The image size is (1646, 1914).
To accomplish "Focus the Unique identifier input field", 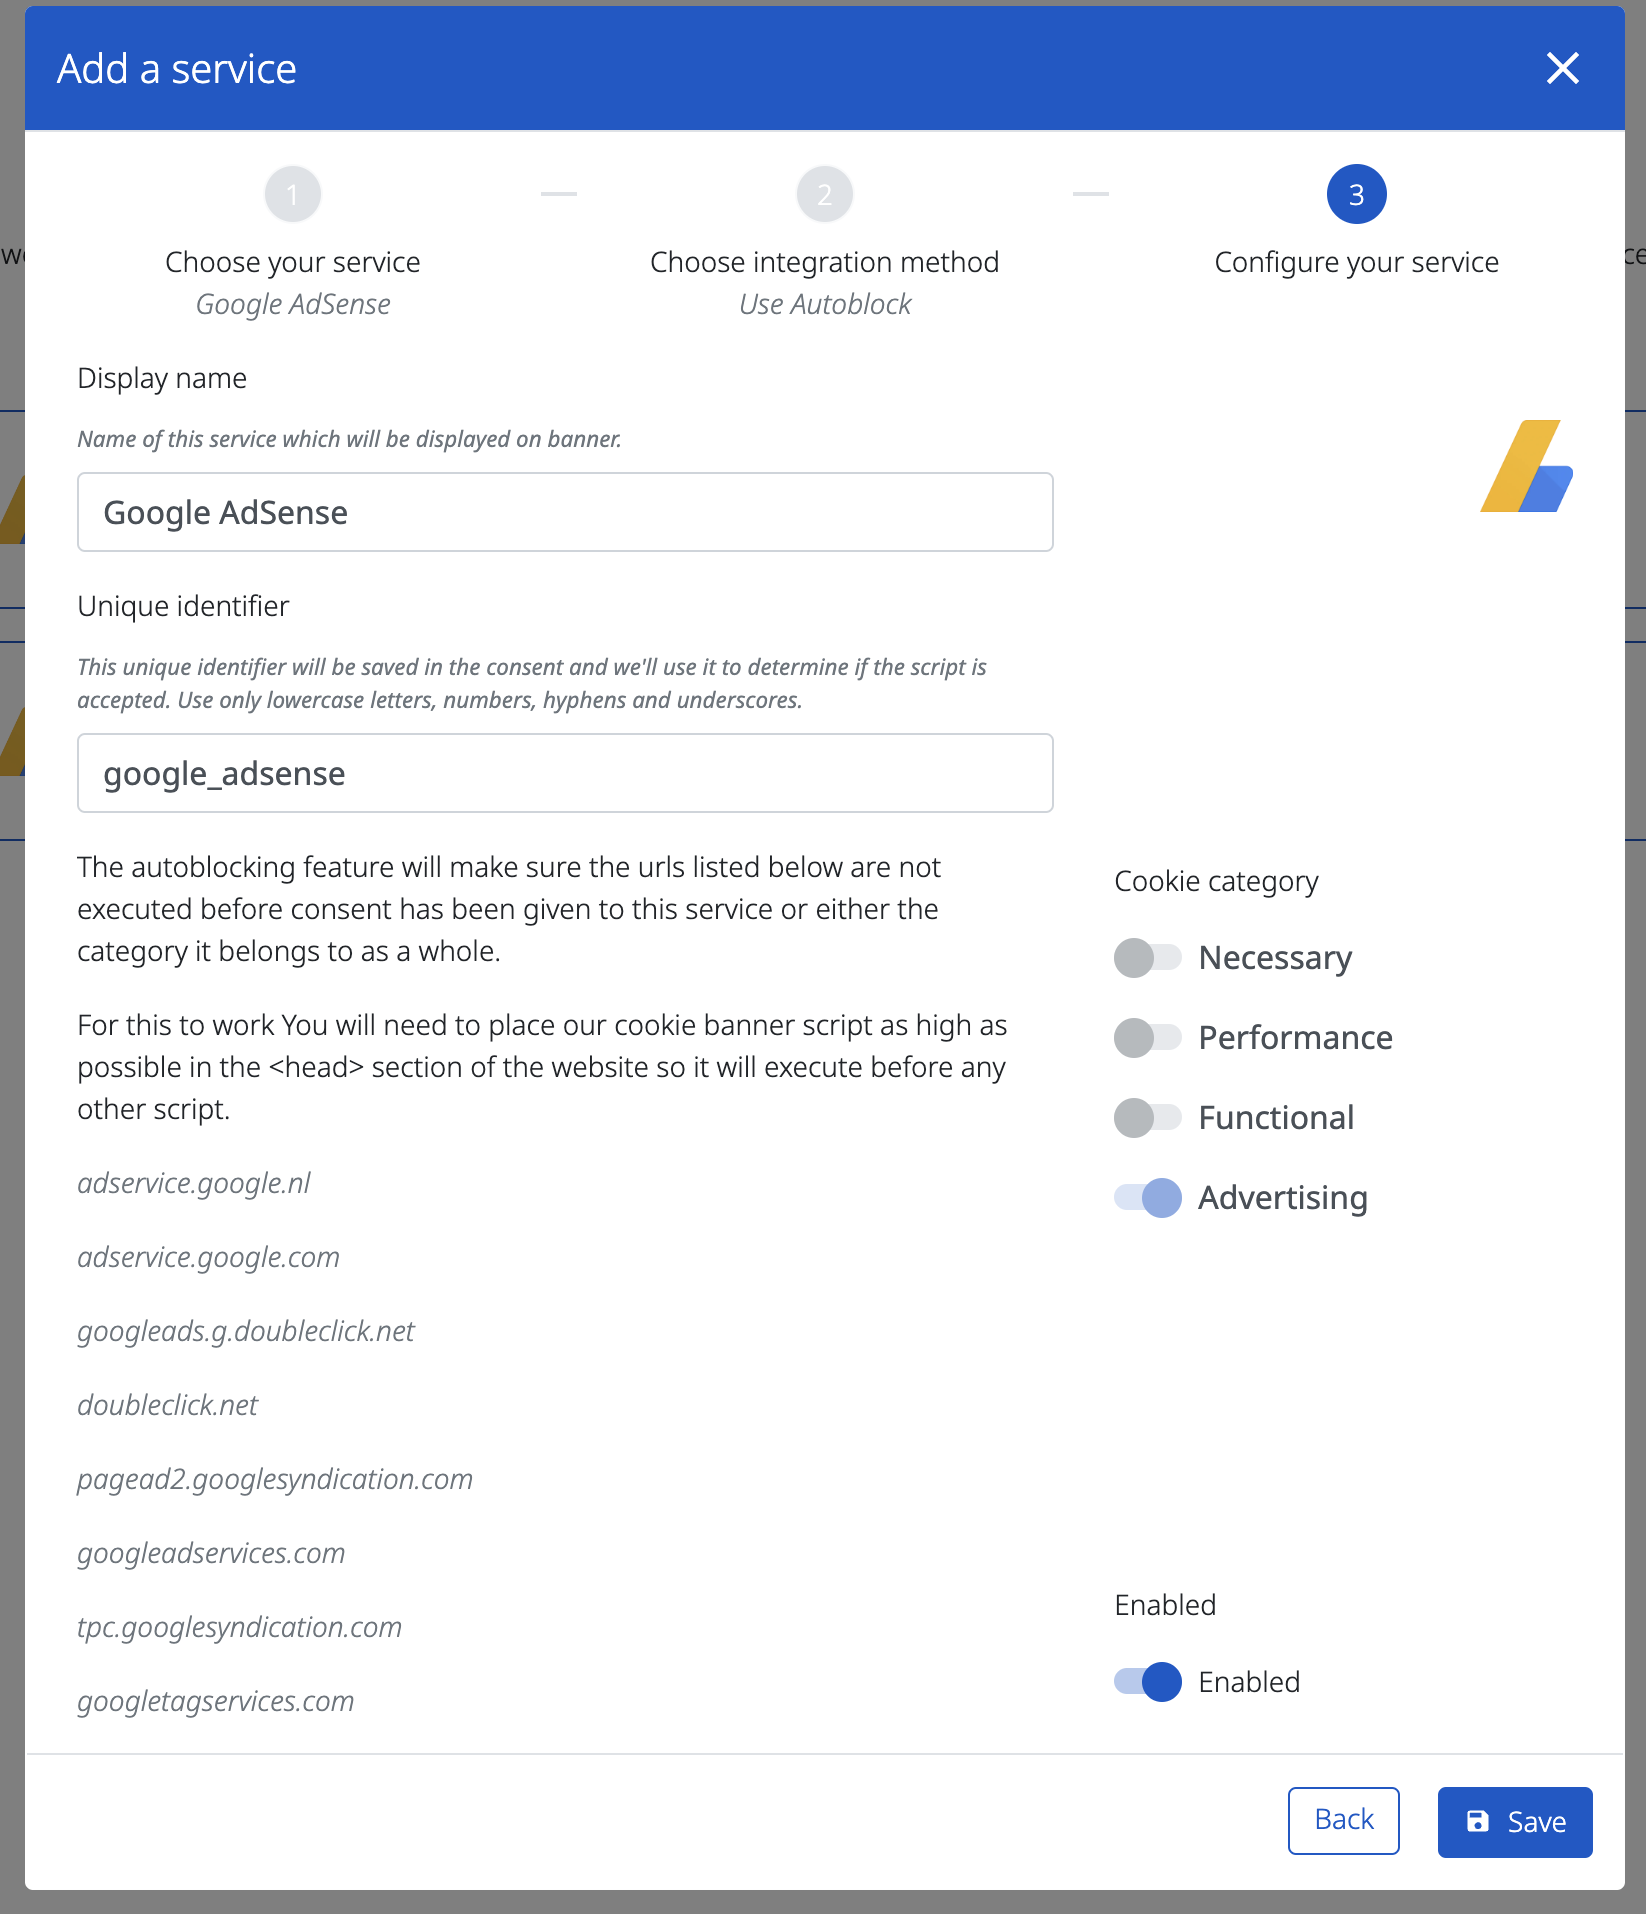I will pos(565,773).
